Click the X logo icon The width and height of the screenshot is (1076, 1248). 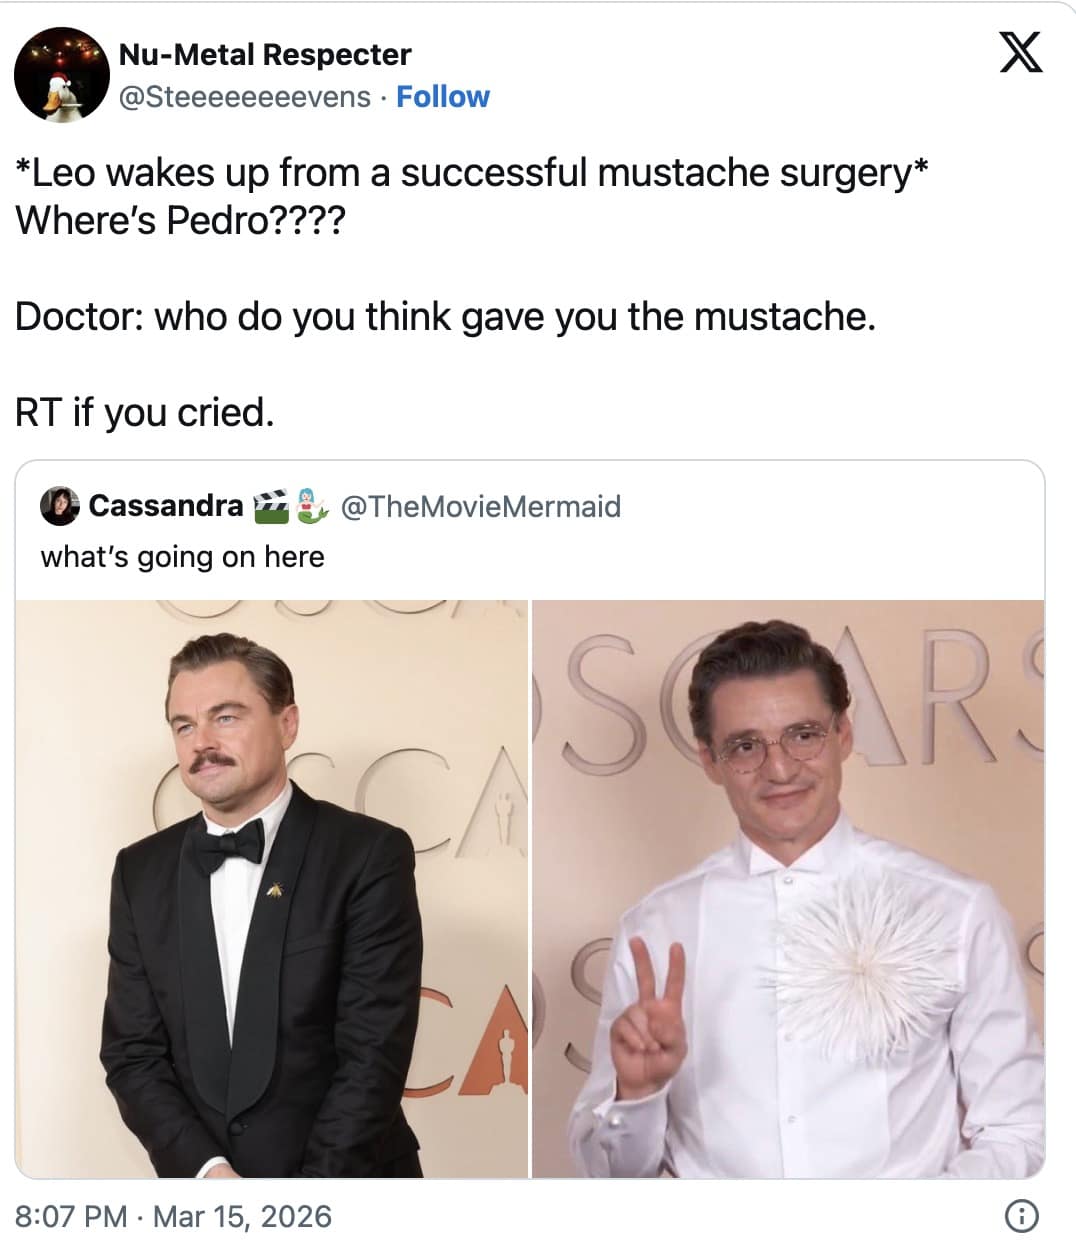pos(1021,52)
